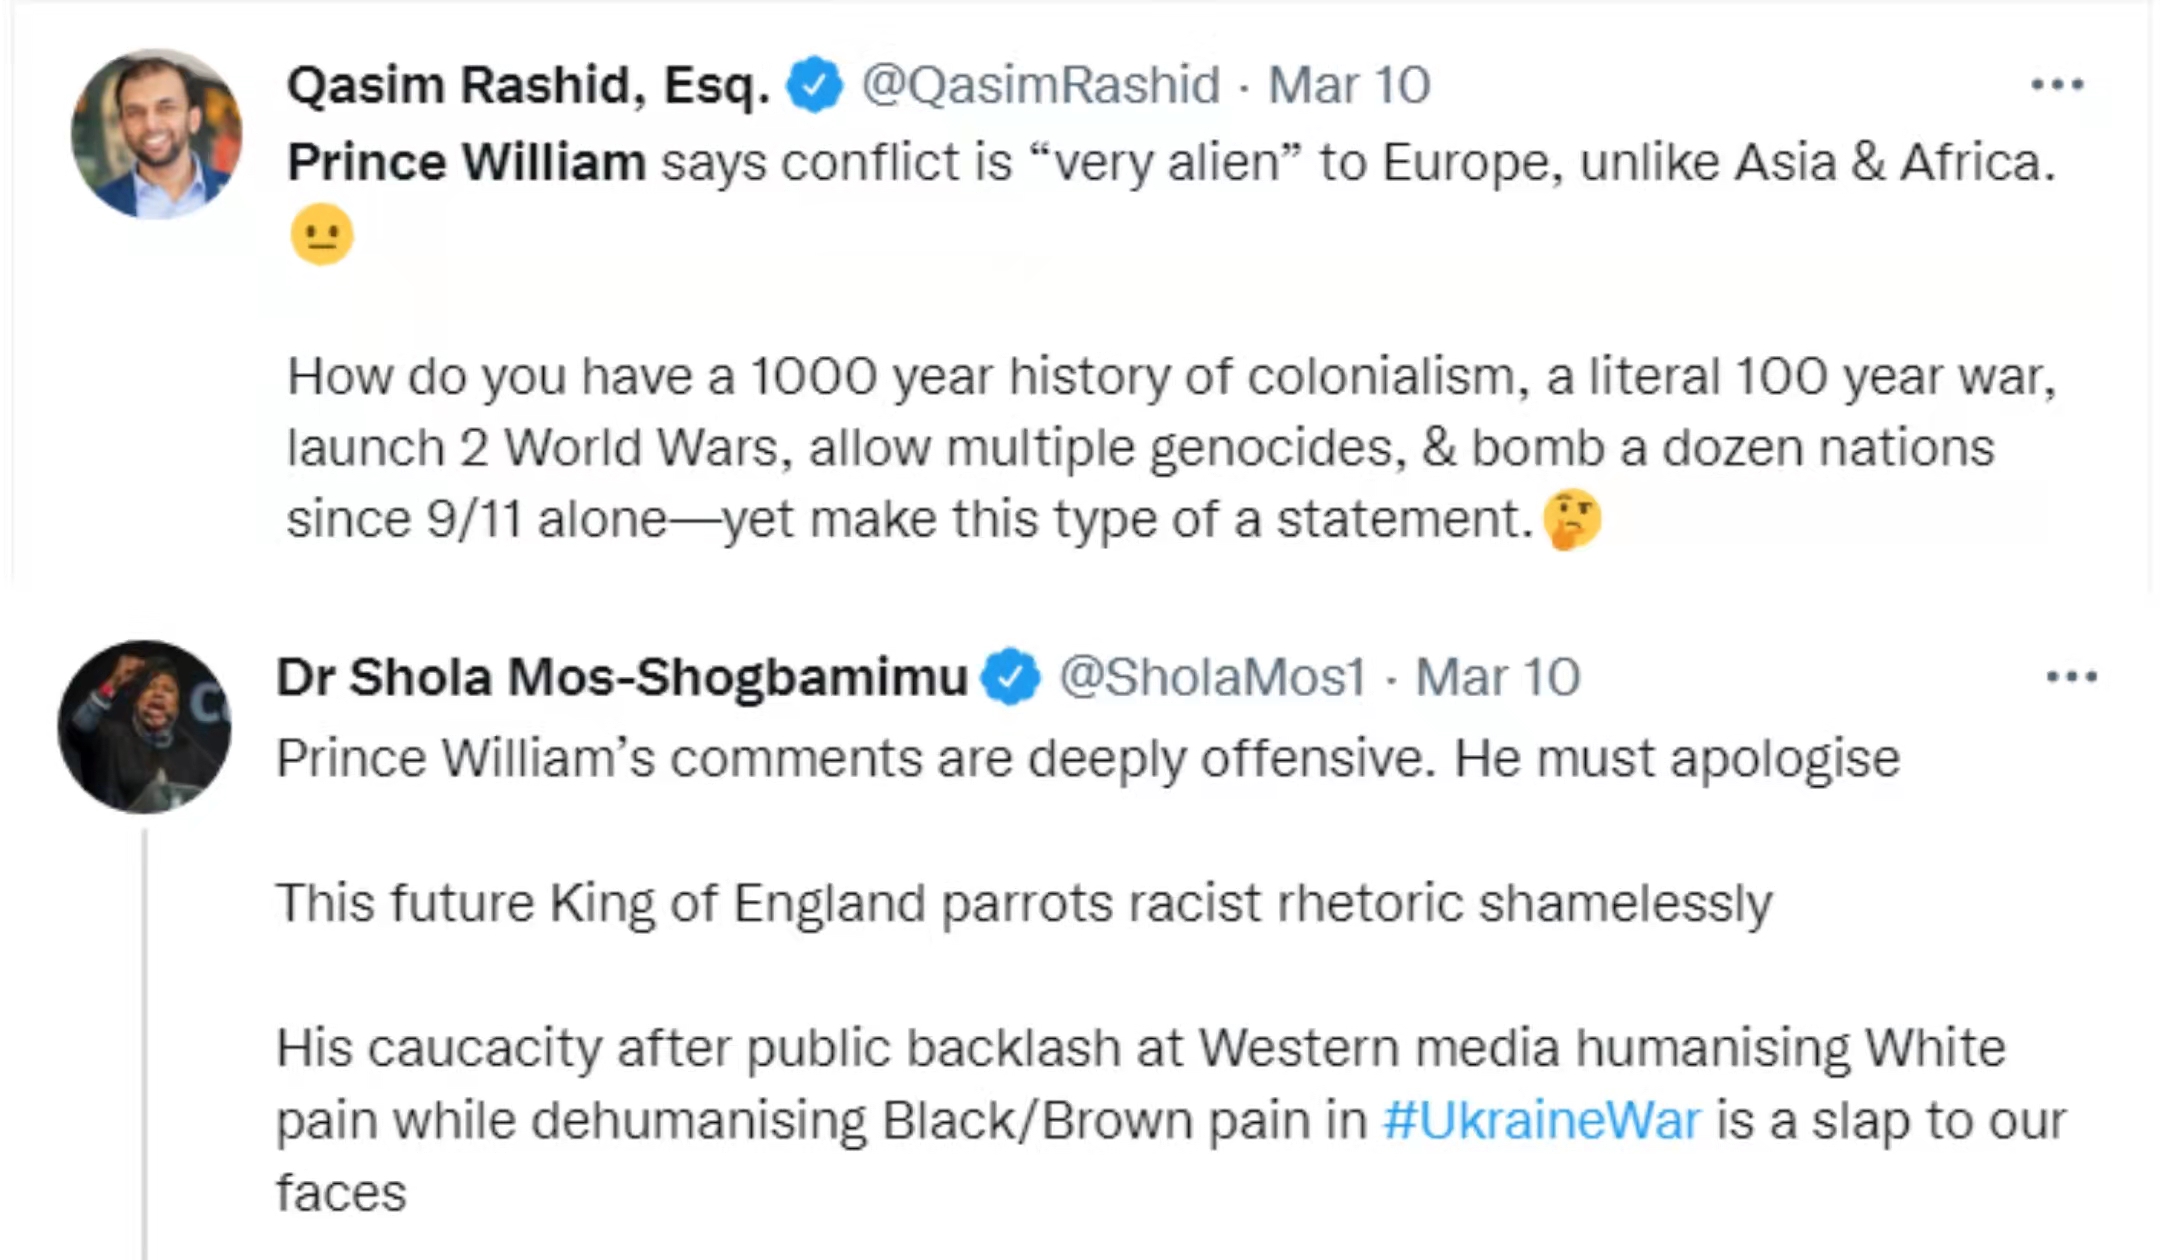The image size is (2160, 1260).
Task: Click the Dr Shola Mos-Shogbamimu display name
Action: [621, 677]
